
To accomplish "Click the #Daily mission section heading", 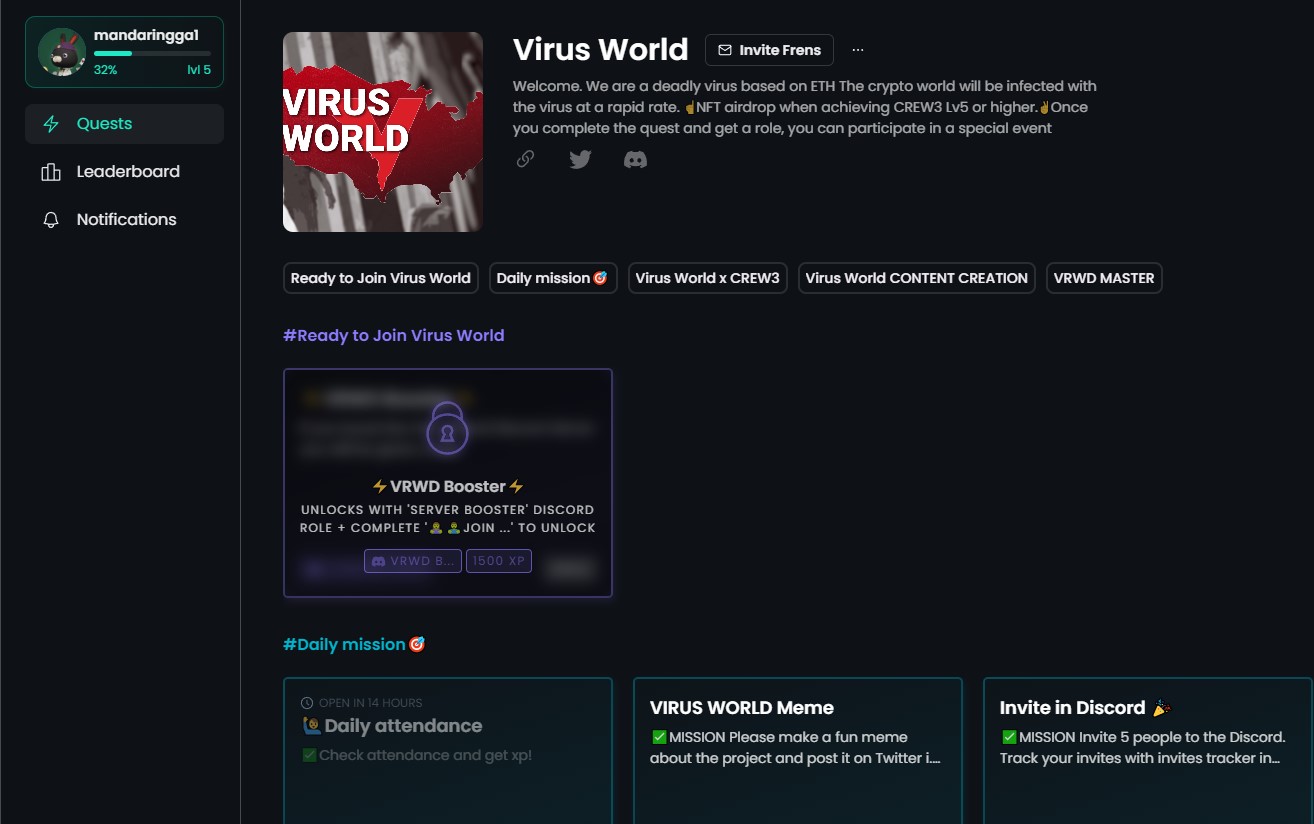I will tap(355, 645).
